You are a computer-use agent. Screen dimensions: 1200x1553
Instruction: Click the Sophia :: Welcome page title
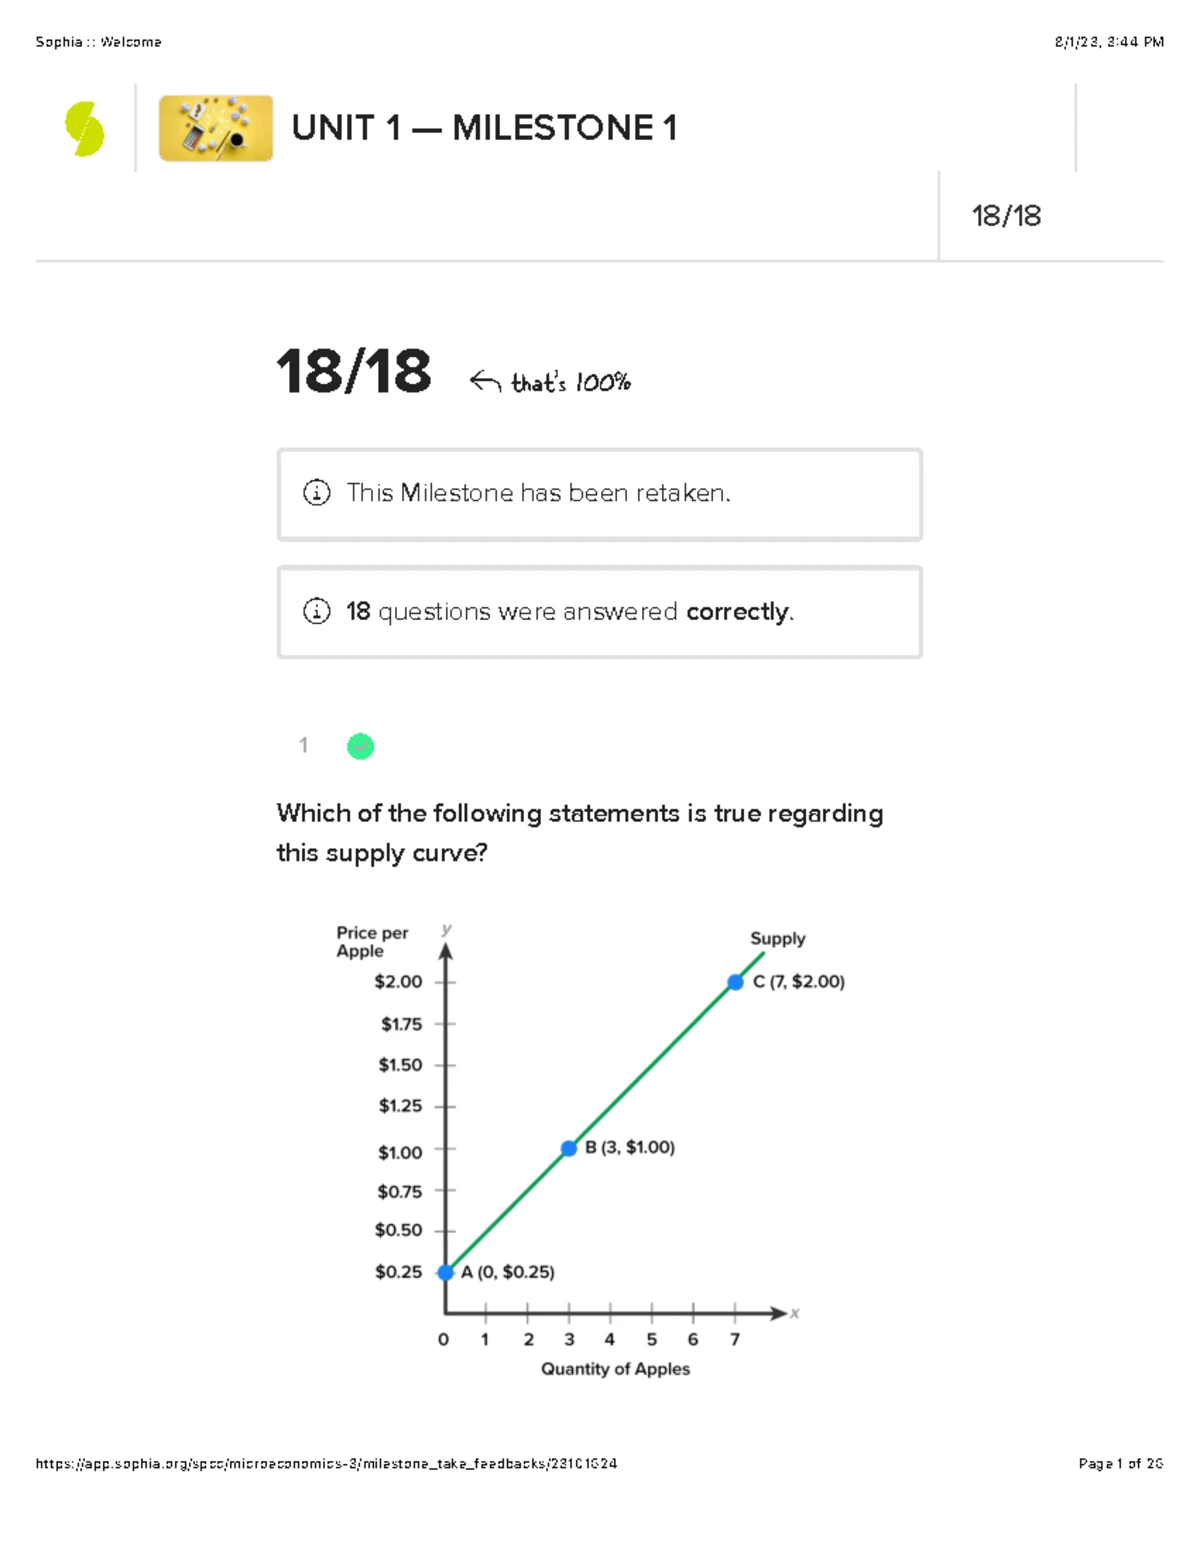click(98, 42)
